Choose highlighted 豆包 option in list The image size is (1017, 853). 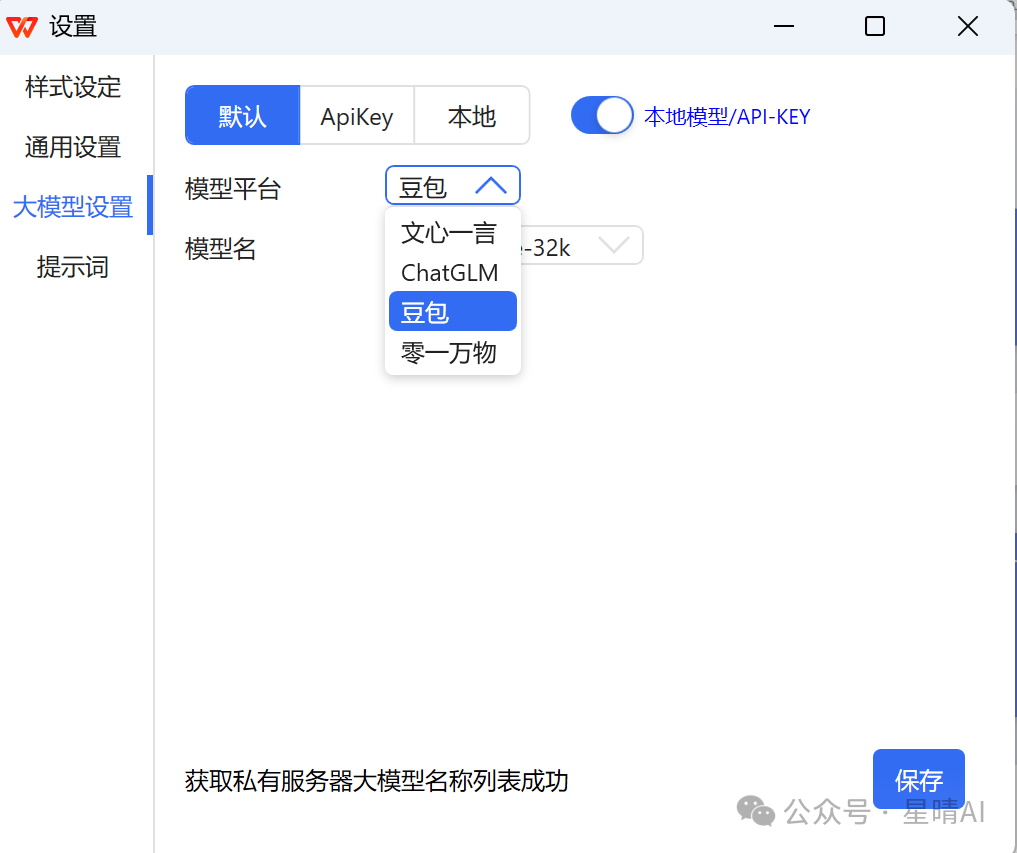453,311
